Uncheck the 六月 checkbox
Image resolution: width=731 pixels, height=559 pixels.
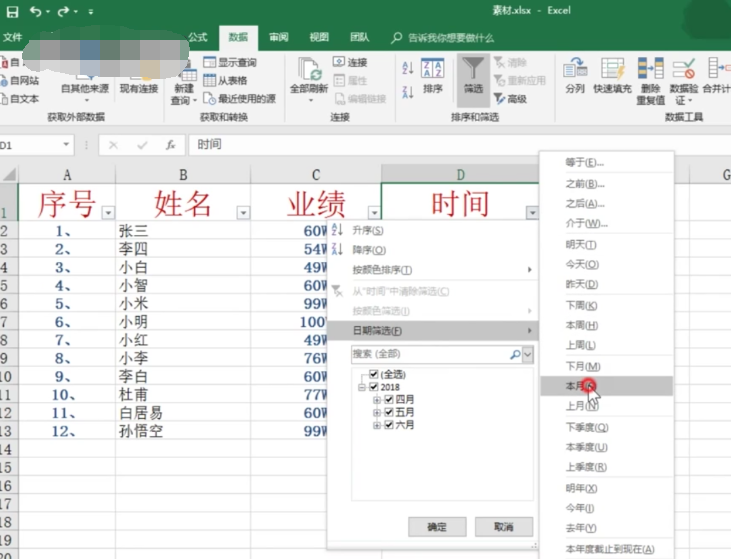coord(389,425)
